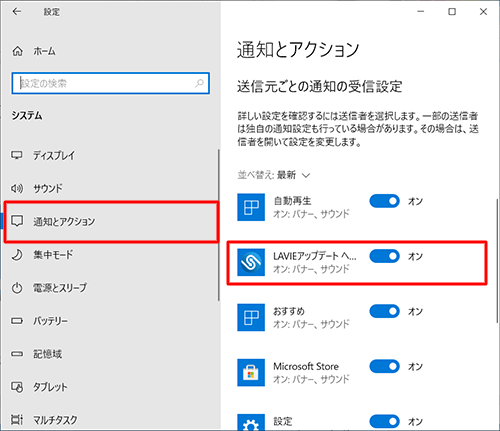Toggle 設定 notifications switch
The height and width of the screenshot is (431, 500).
pos(384,421)
